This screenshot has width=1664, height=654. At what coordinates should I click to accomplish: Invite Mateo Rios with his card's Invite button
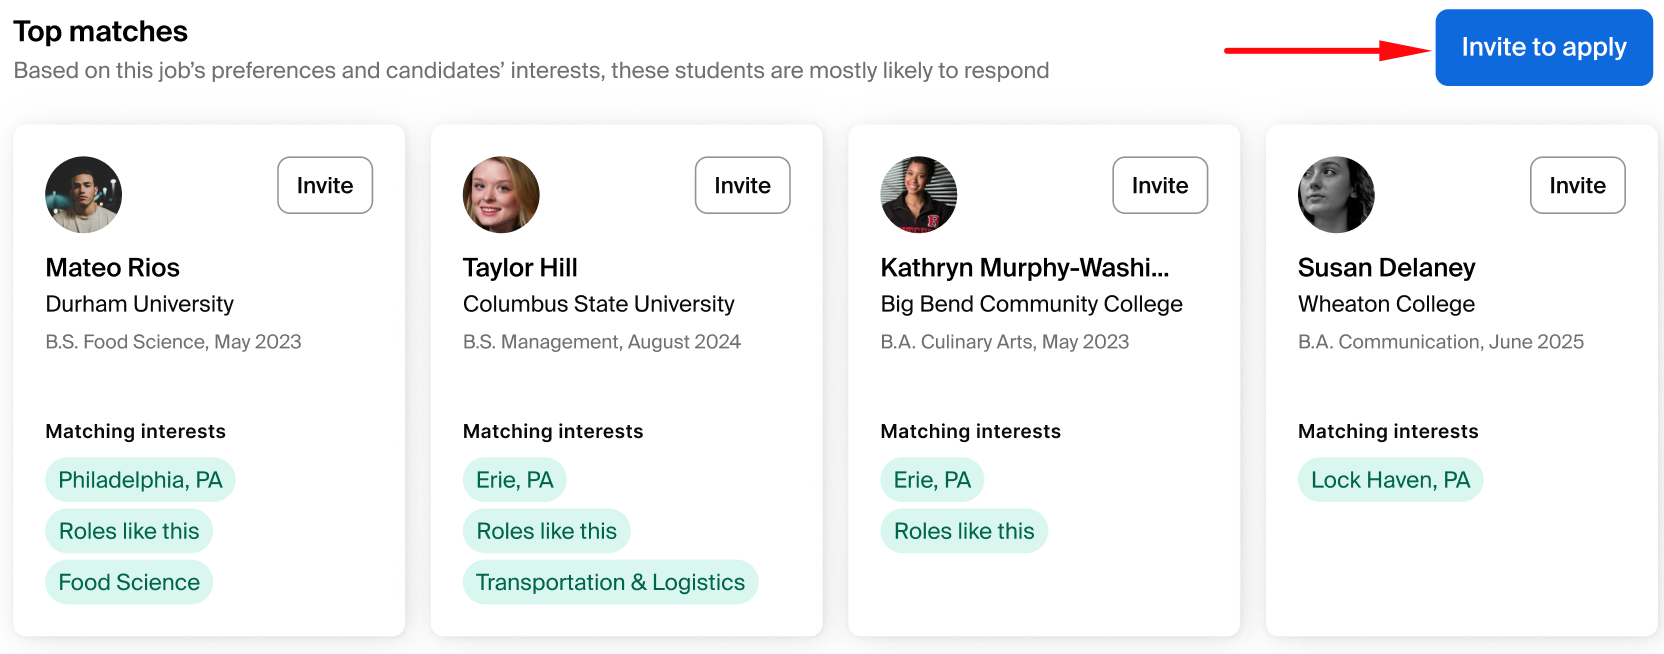point(324,185)
